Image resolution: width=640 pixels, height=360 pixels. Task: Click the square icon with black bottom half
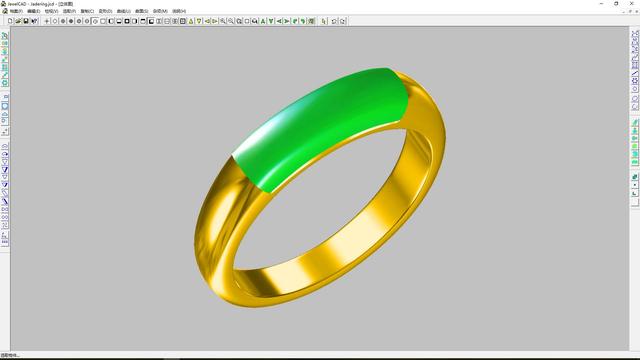point(119,21)
